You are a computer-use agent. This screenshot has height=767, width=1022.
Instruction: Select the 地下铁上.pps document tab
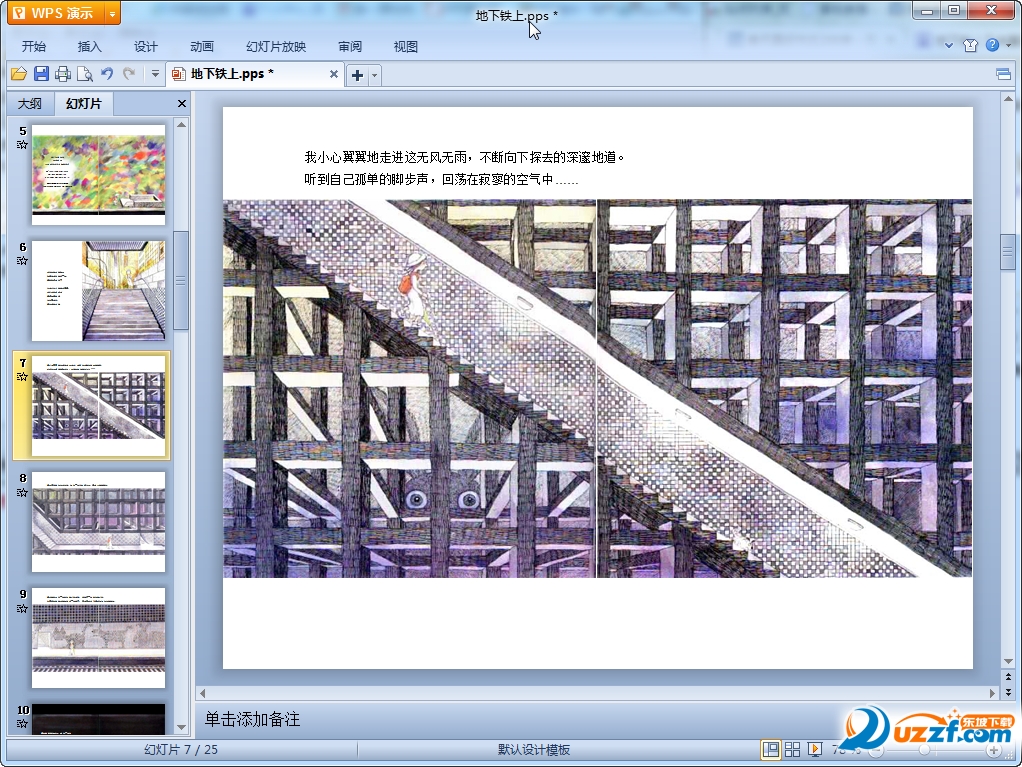click(254, 74)
